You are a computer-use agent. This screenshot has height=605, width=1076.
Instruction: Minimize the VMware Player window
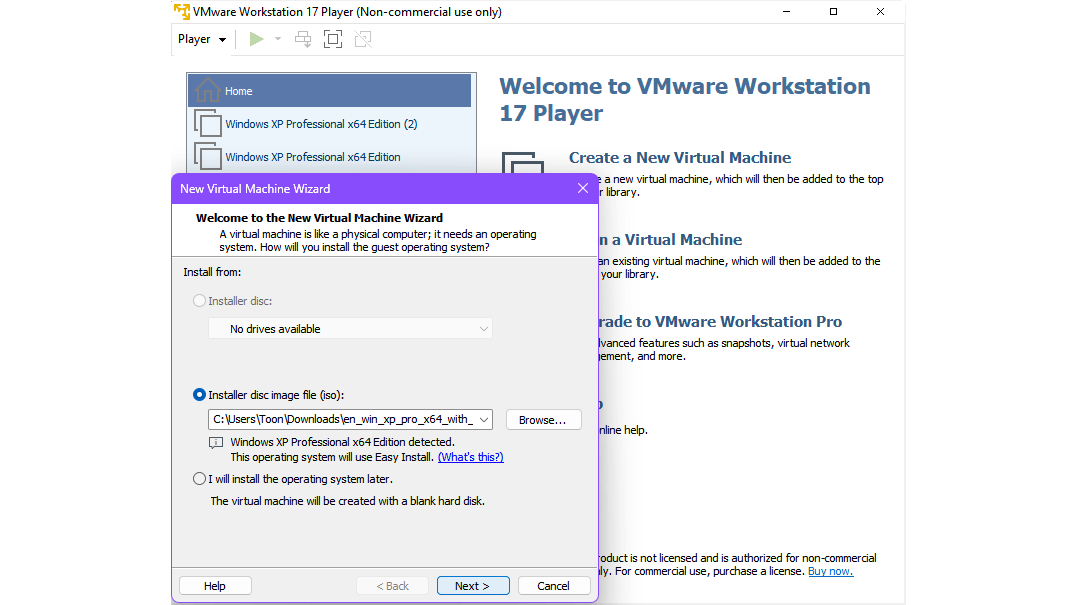[786, 12]
